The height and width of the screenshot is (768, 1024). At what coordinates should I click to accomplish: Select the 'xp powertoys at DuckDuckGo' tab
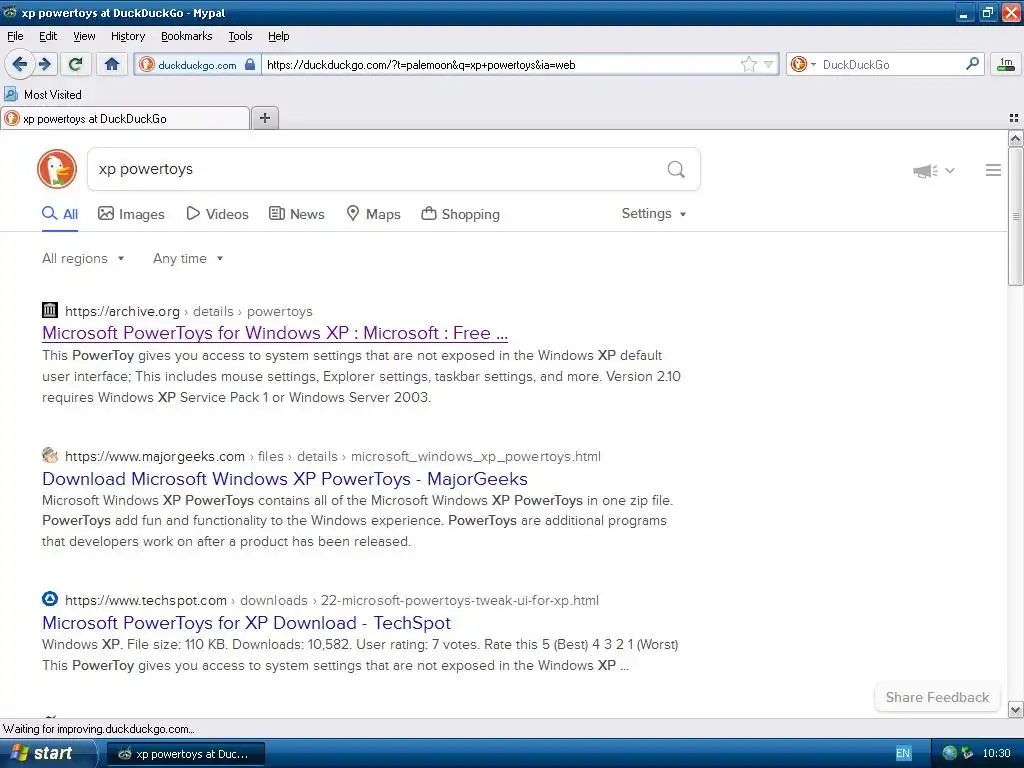[x=125, y=118]
